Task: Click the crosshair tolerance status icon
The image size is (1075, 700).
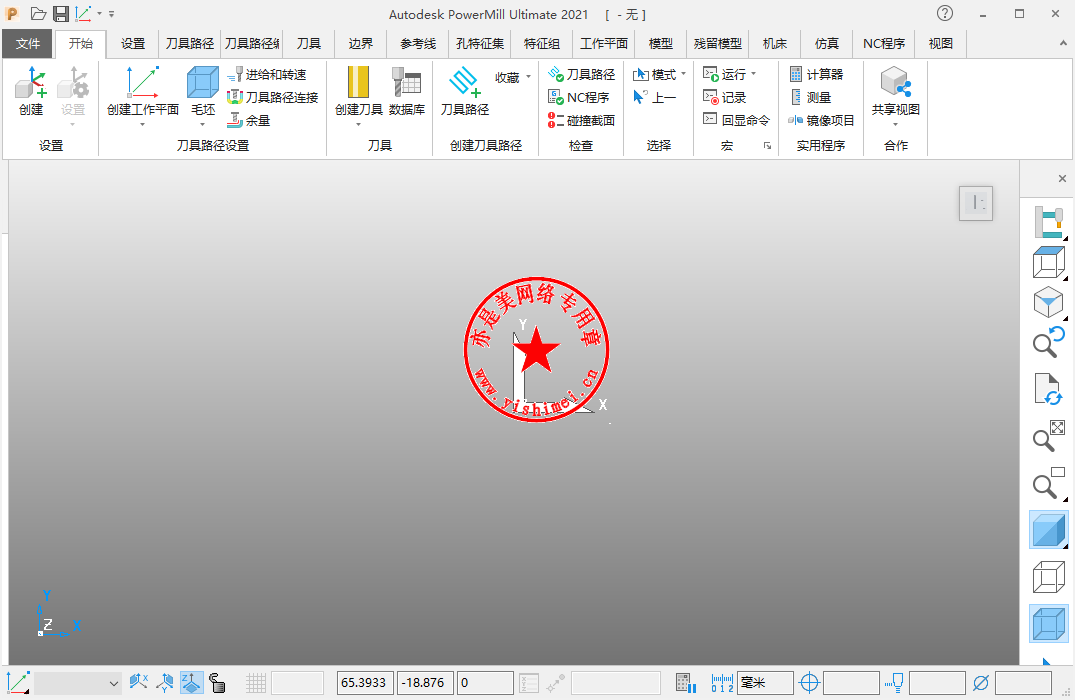Action: [x=810, y=683]
